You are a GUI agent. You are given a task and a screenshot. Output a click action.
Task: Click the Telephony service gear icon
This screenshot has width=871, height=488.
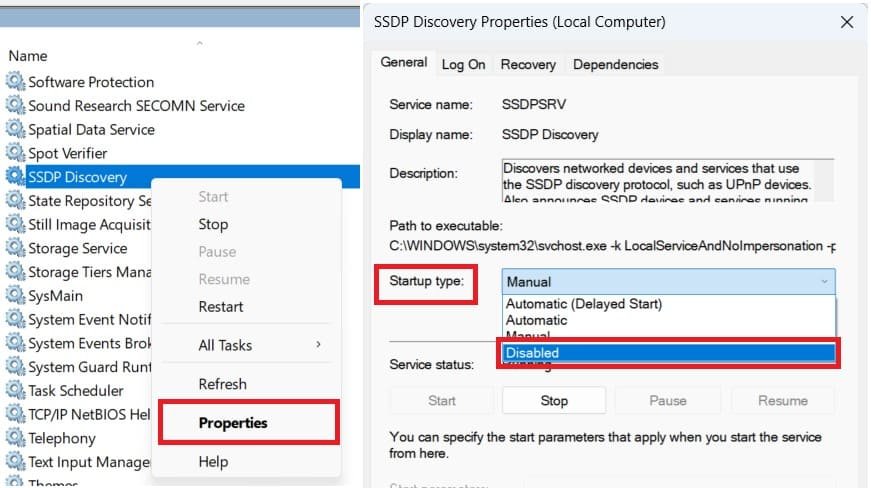point(15,438)
